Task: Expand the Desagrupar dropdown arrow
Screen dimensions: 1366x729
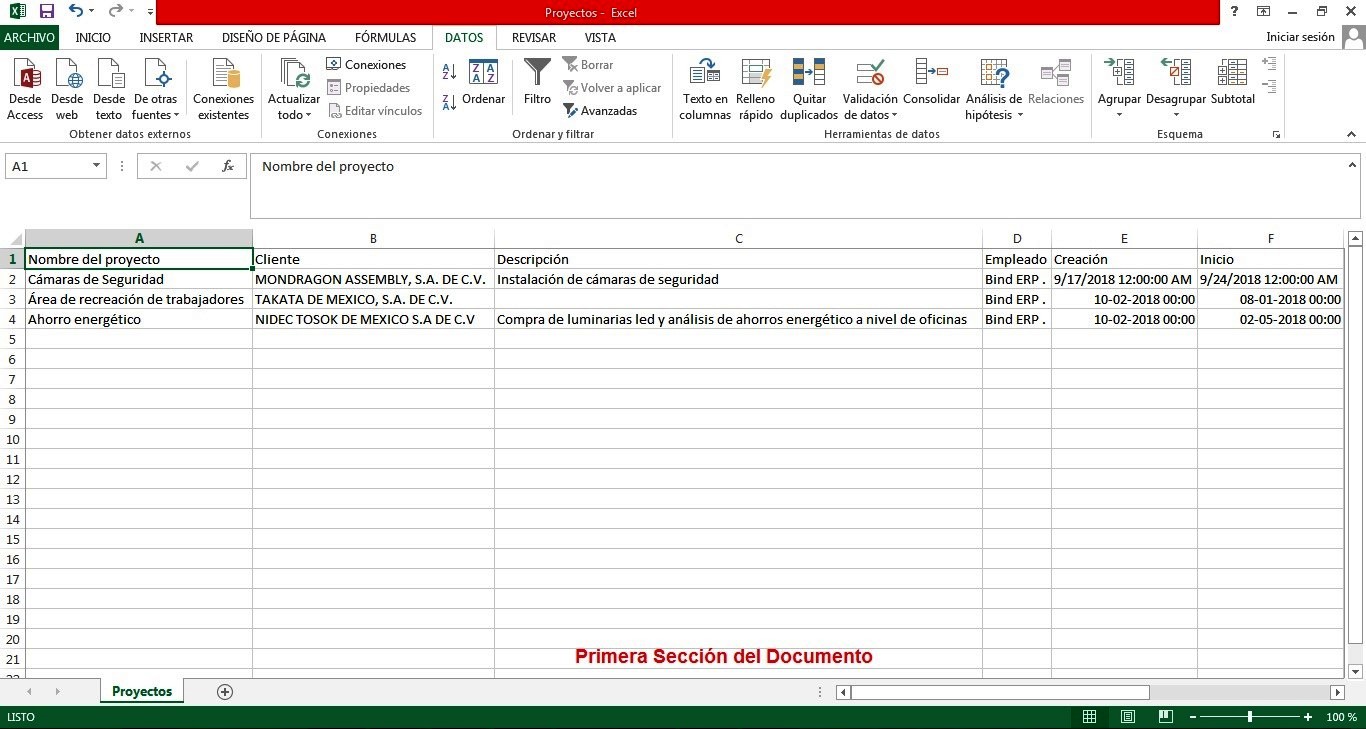Action: [x=1176, y=115]
